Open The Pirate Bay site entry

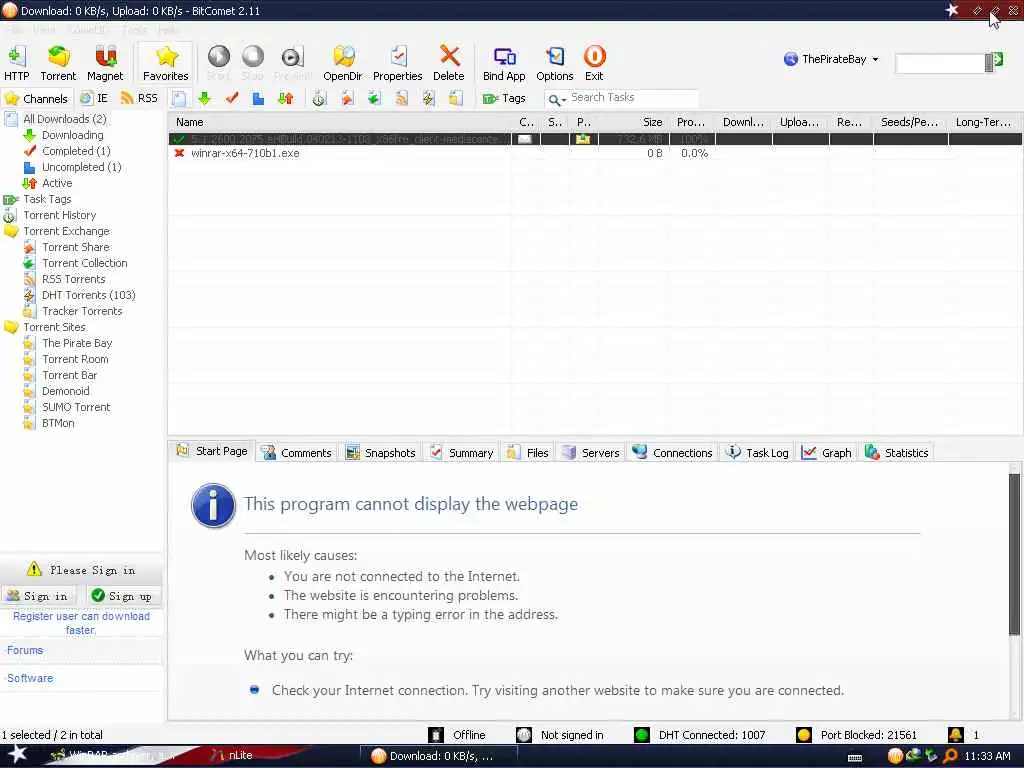pos(77,344)
